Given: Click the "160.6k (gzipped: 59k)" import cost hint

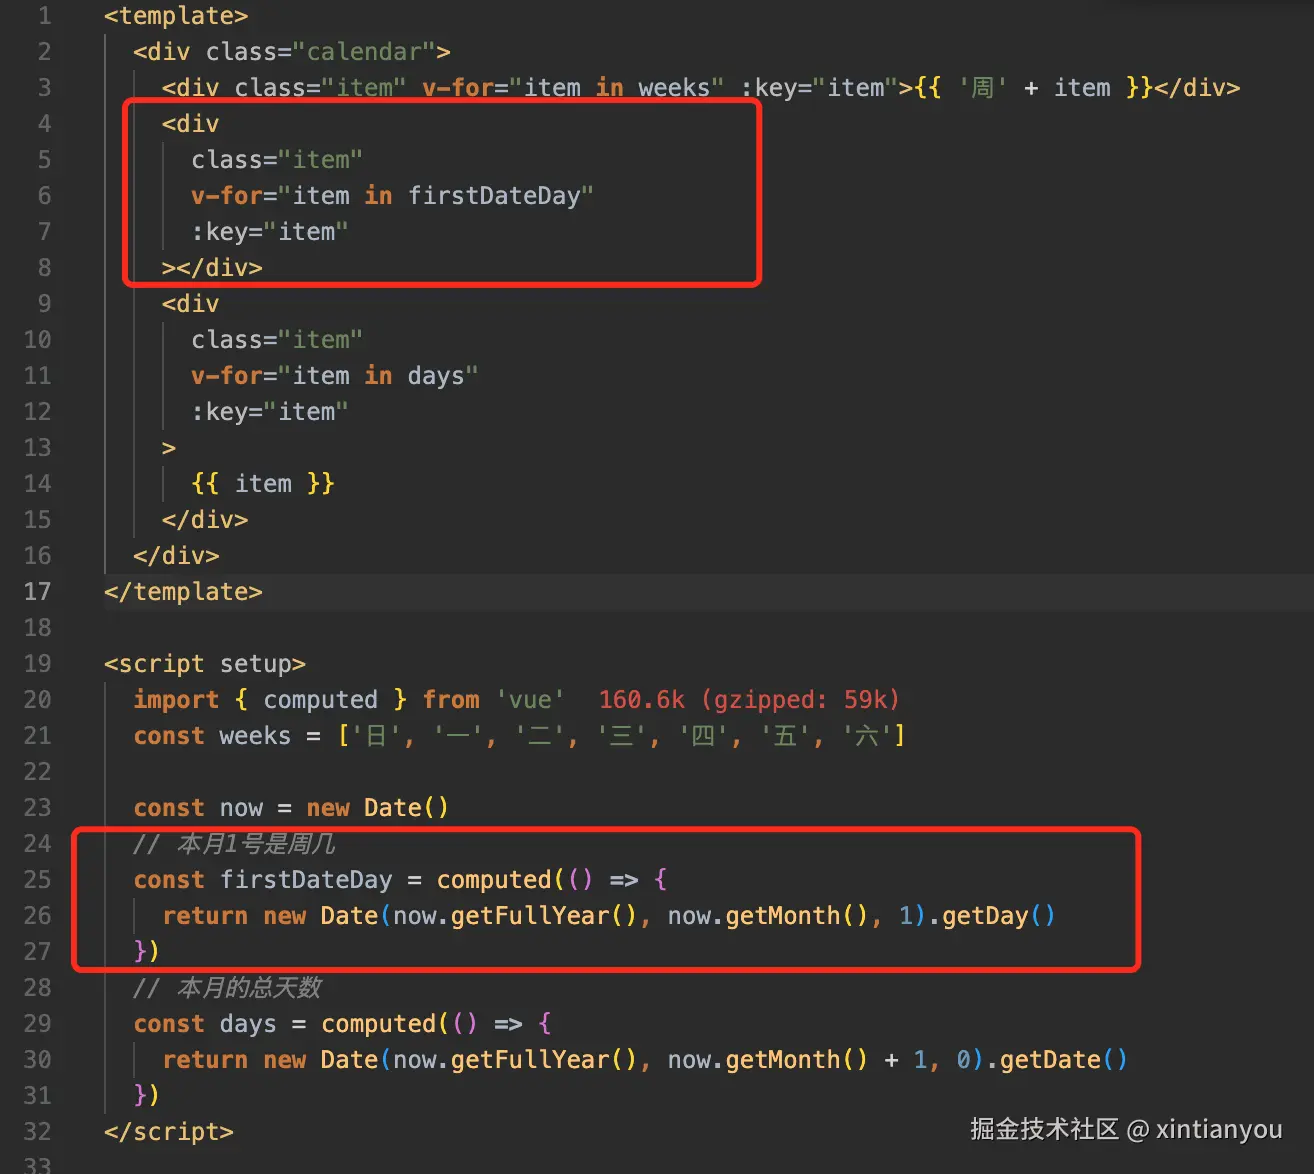Looking at the screenshot, I should click(x=749, y=700).
